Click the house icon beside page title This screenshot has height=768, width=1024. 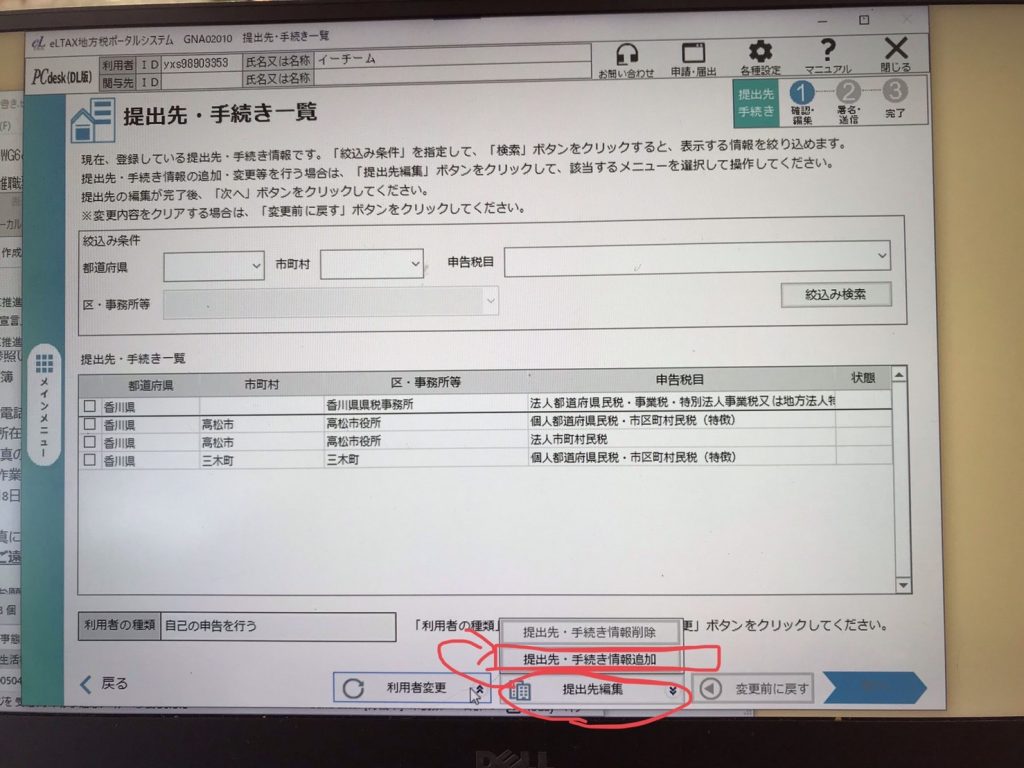(x=93, y=121)
